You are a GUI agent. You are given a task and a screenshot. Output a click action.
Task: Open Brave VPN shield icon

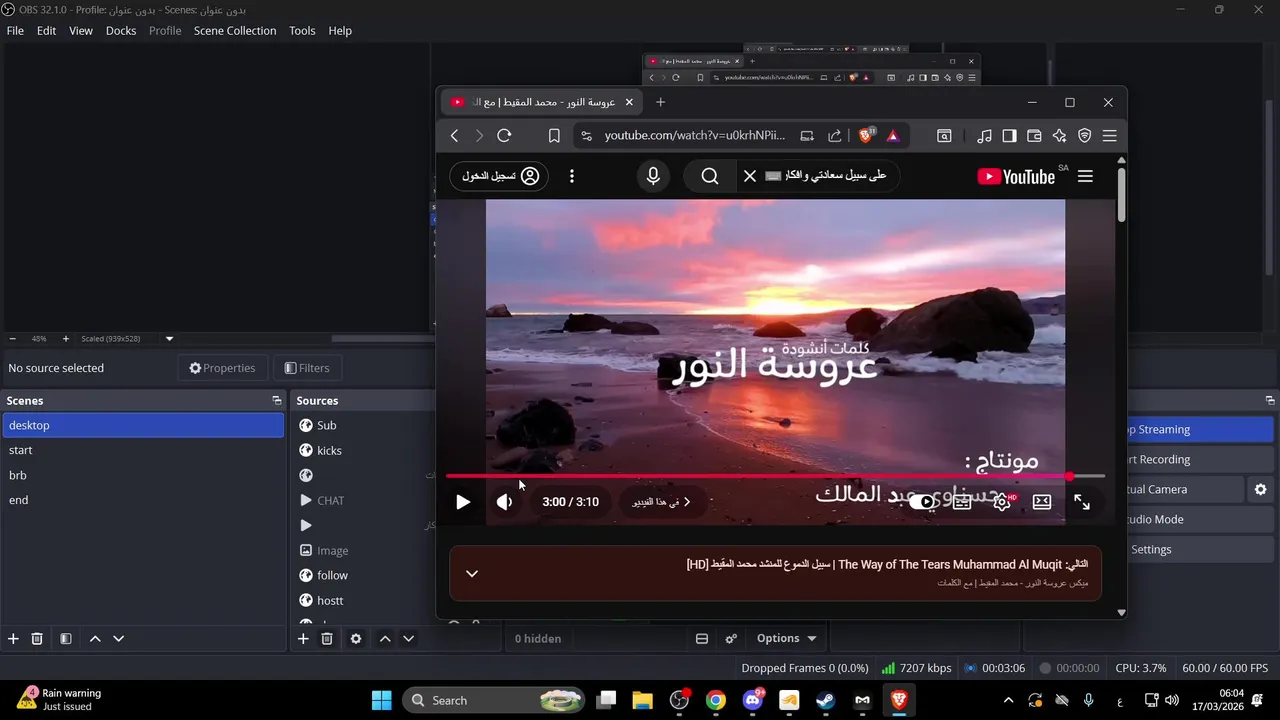pos(1085,136)
